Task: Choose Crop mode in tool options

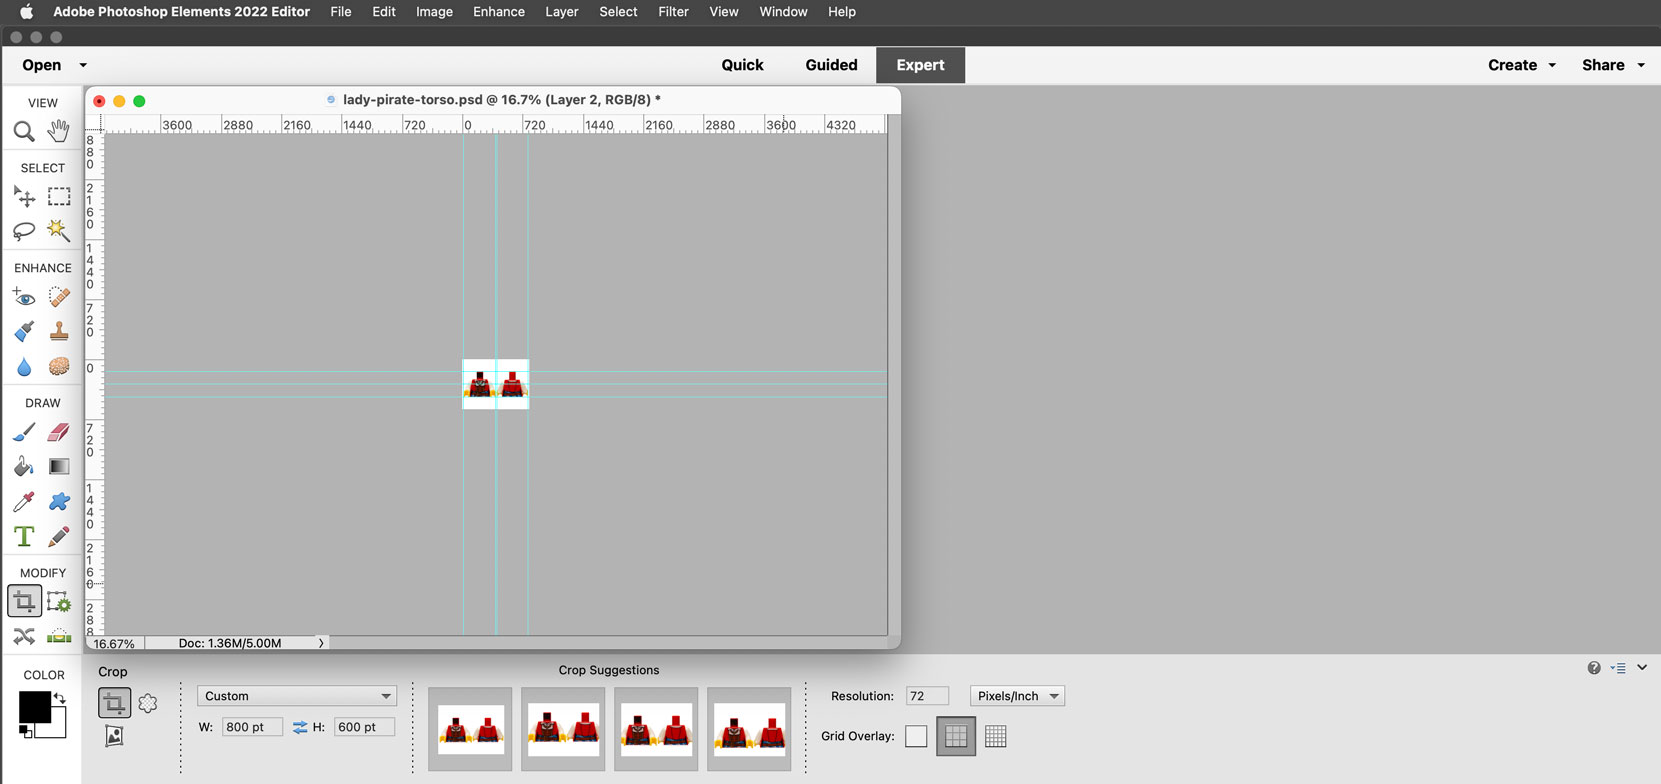Action: click(x=114, y=703)
